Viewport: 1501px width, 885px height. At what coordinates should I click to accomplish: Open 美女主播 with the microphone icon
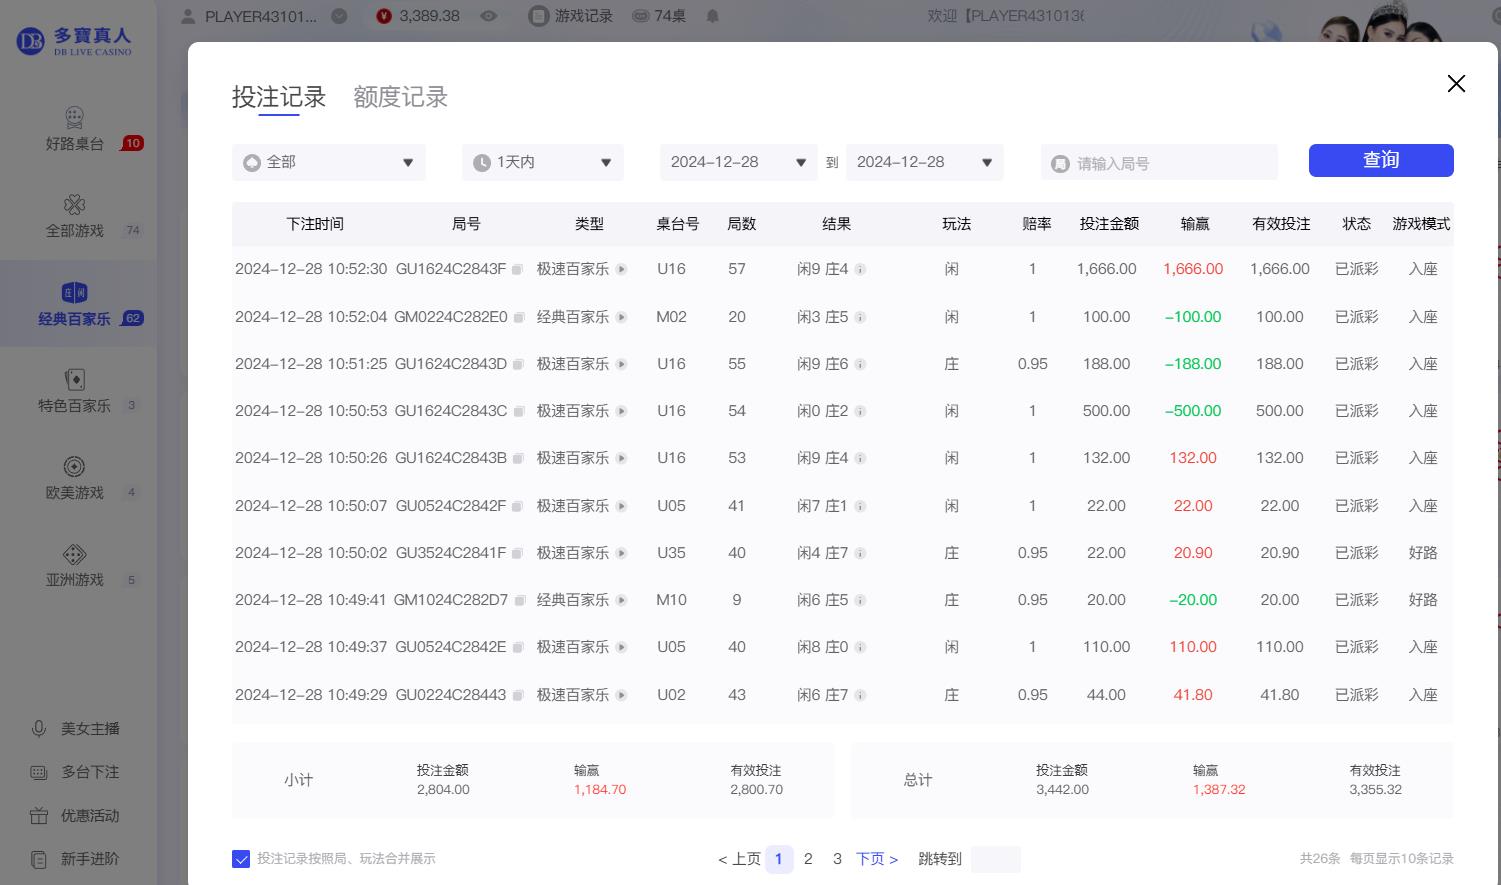(75, 728)
